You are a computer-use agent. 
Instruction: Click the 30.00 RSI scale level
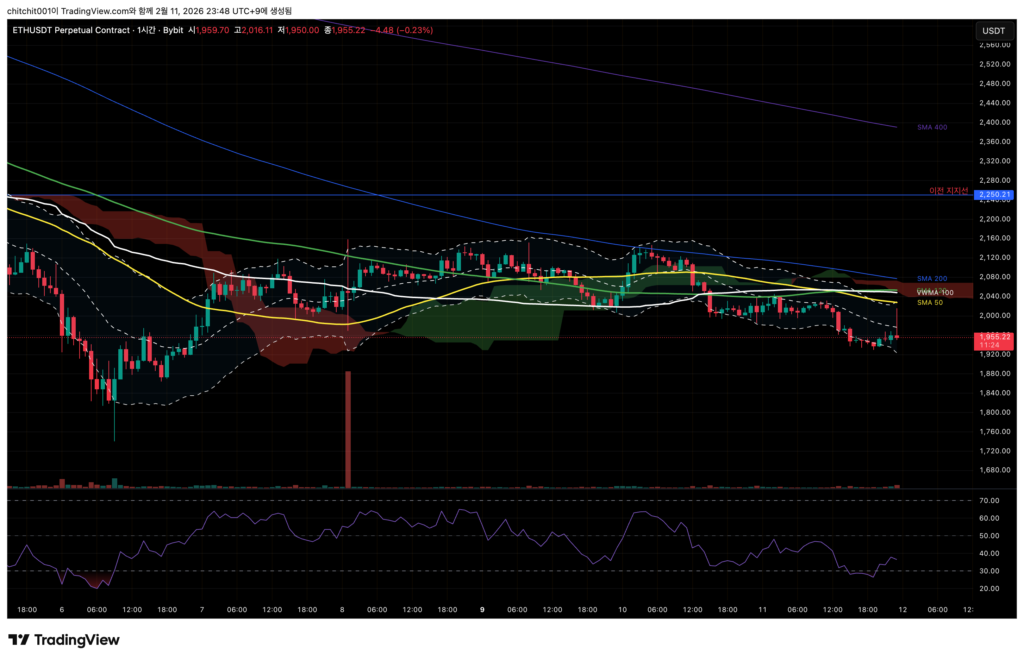click(990, 571)
